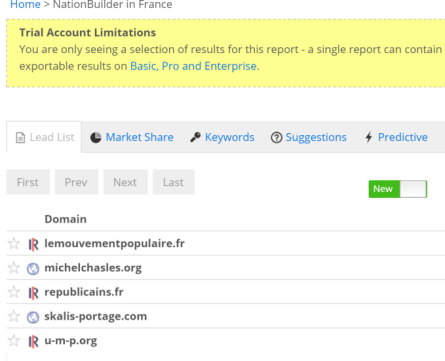The image size is (445, 361).
Task: Open the michelchasles.org domain
Action: point(93,268)
